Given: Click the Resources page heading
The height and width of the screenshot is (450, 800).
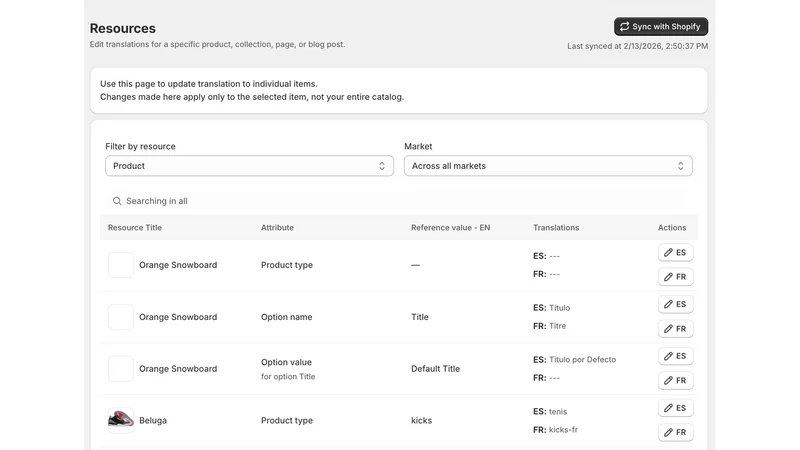Looking at the screenshot, I should pos(122,28).
